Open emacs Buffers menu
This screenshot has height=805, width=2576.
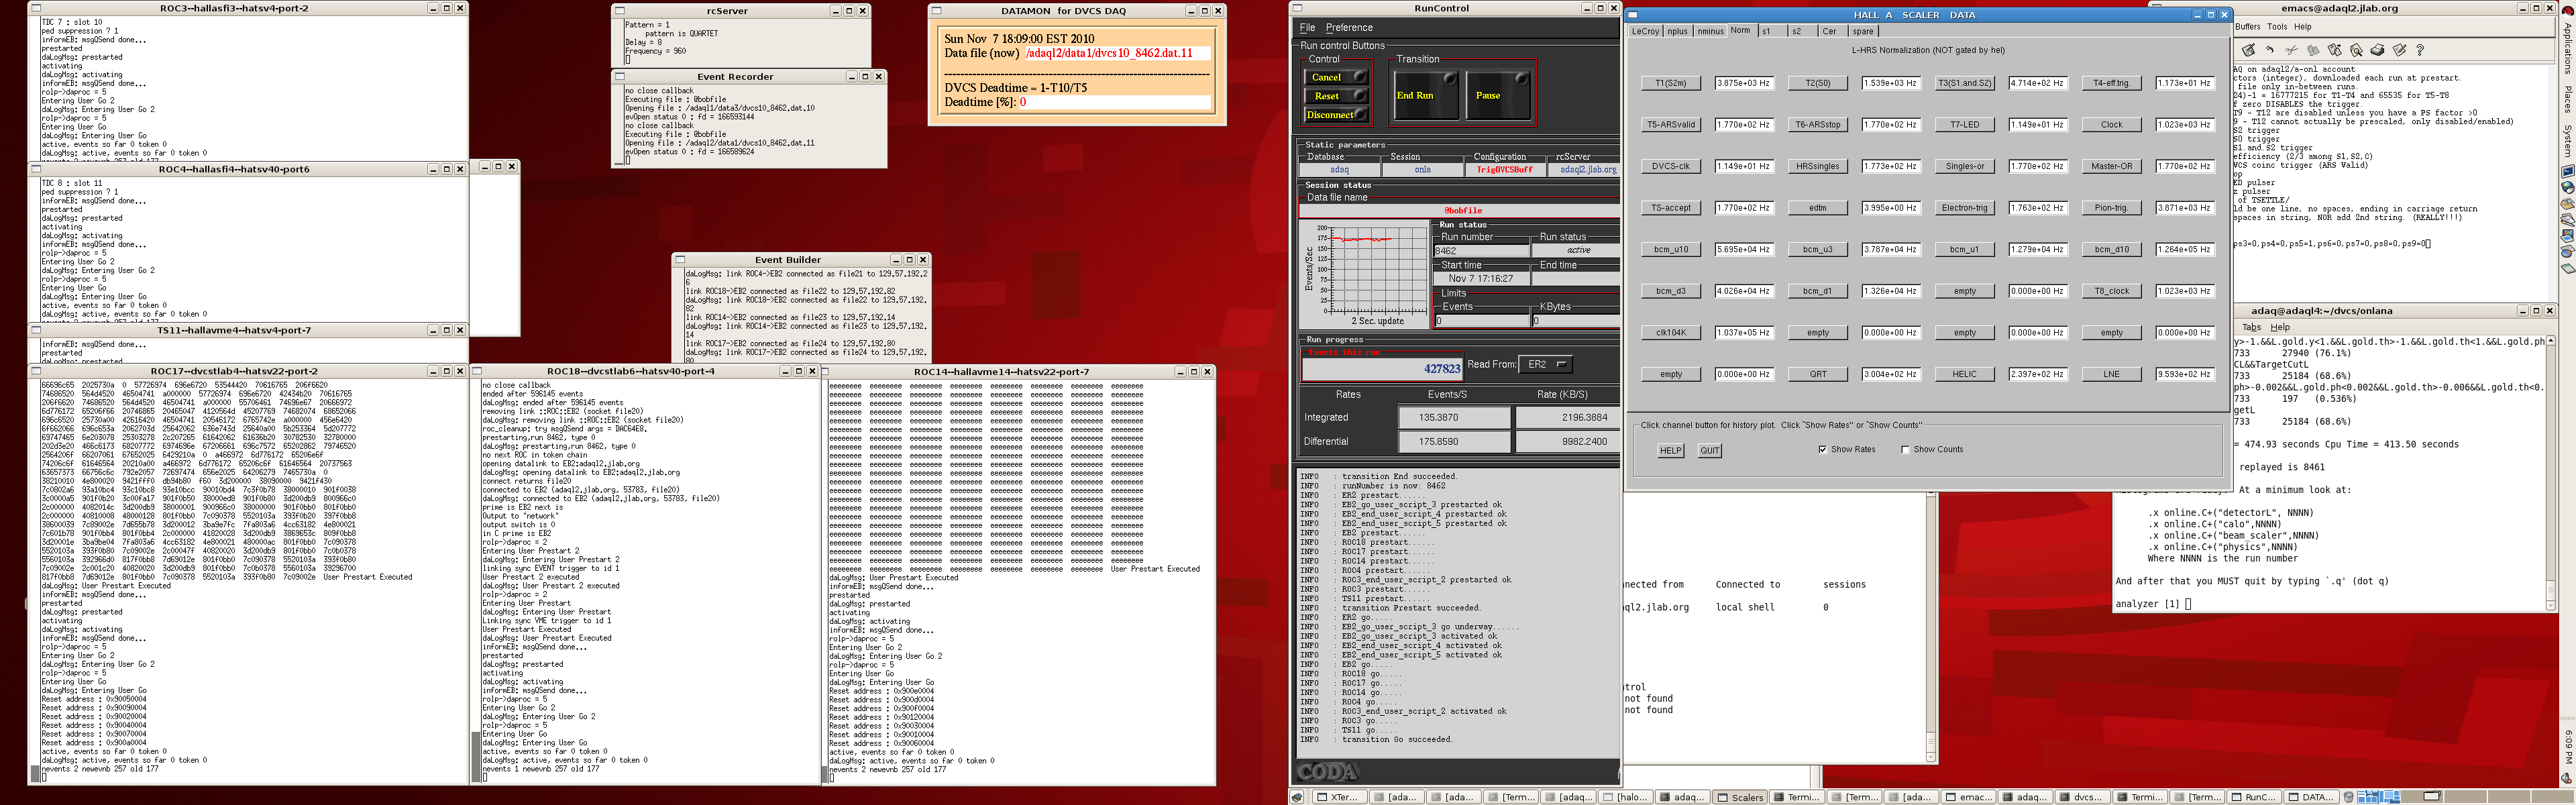(2247, 27)
